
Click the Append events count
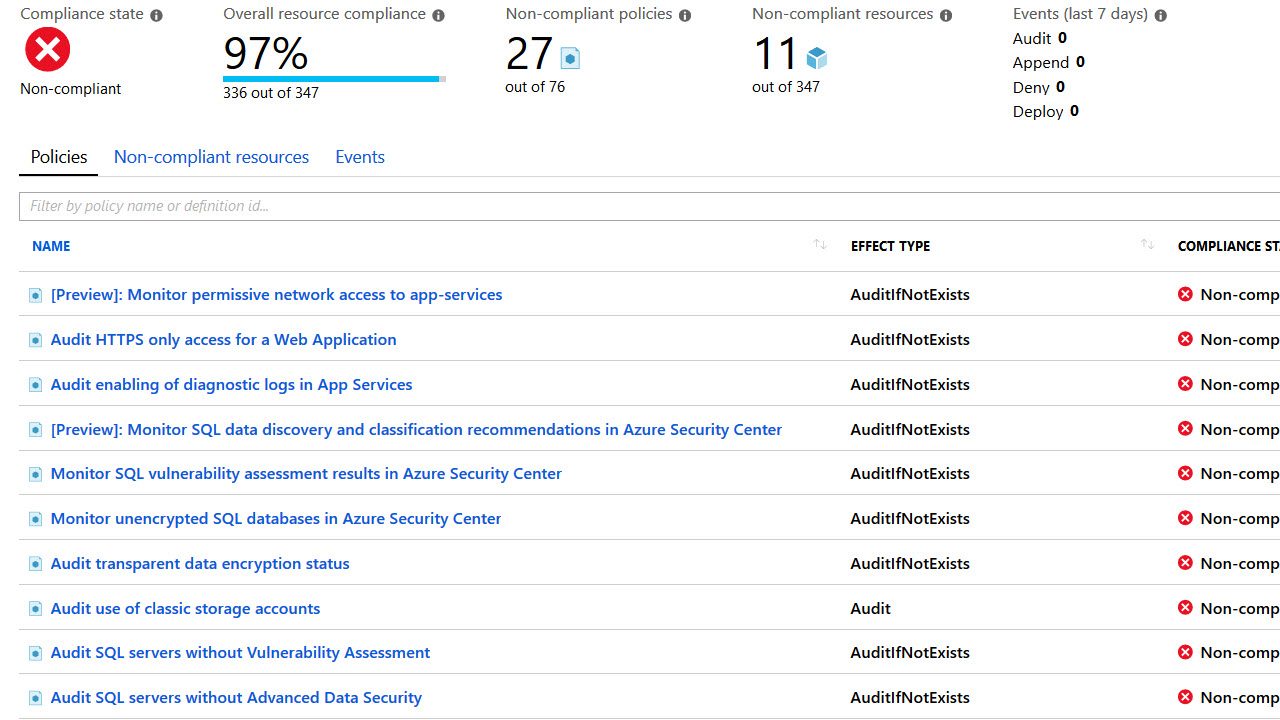(x=1080, y=62)
